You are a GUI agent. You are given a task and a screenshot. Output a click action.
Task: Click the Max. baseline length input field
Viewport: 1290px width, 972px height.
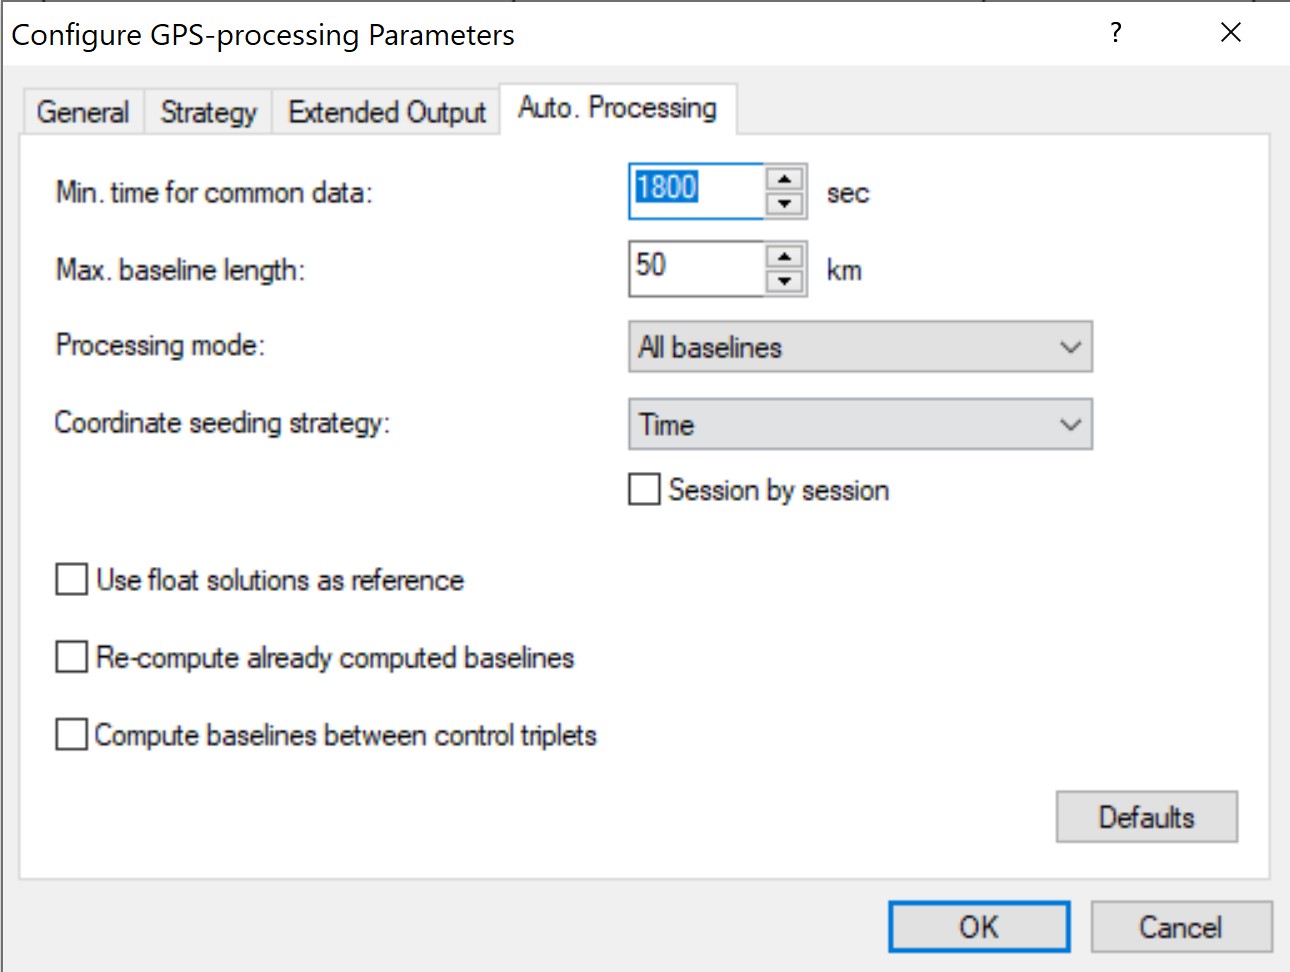[696, 268]
